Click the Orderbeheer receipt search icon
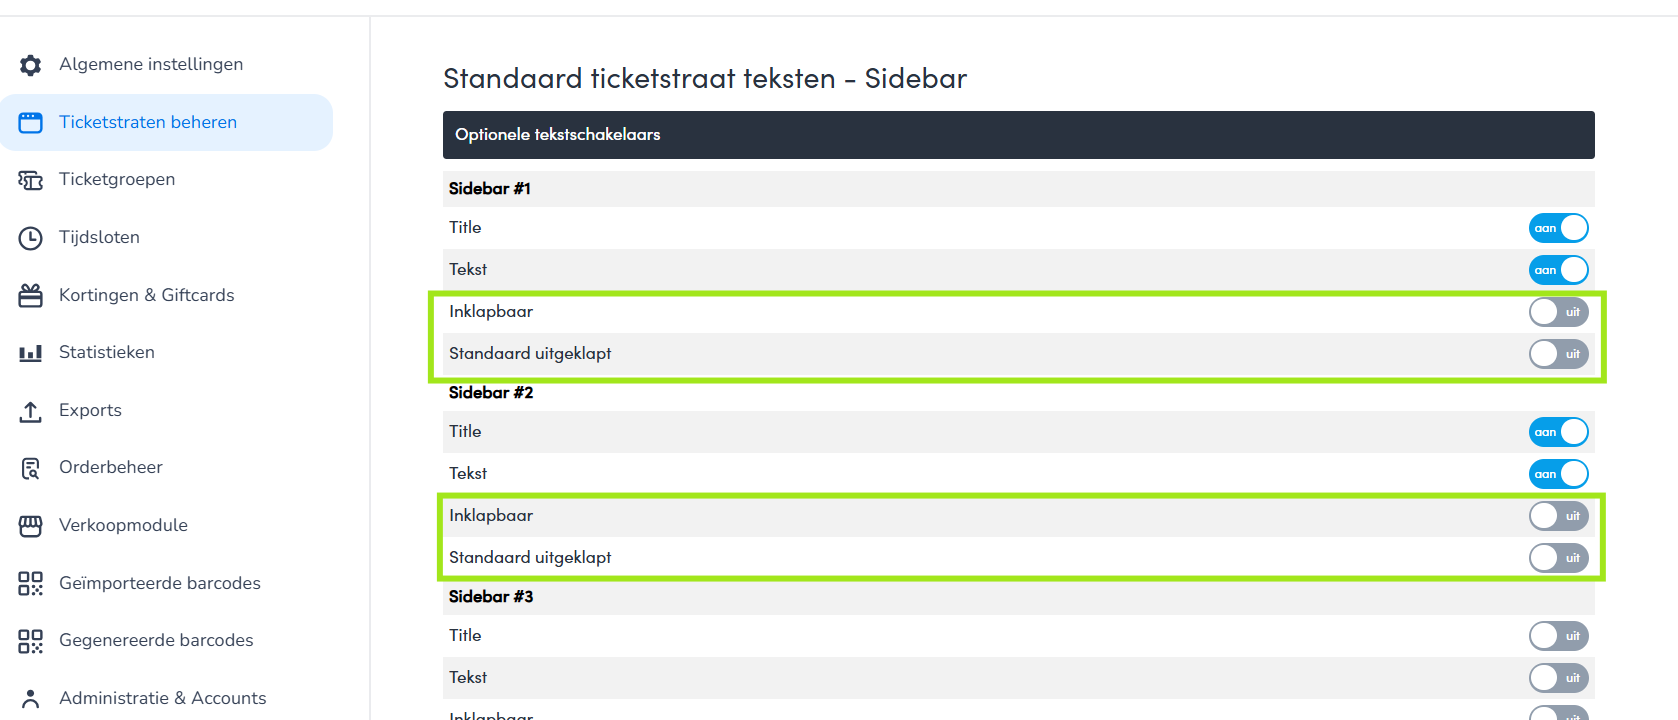The image size is (1678, 720). click(31, 468)
